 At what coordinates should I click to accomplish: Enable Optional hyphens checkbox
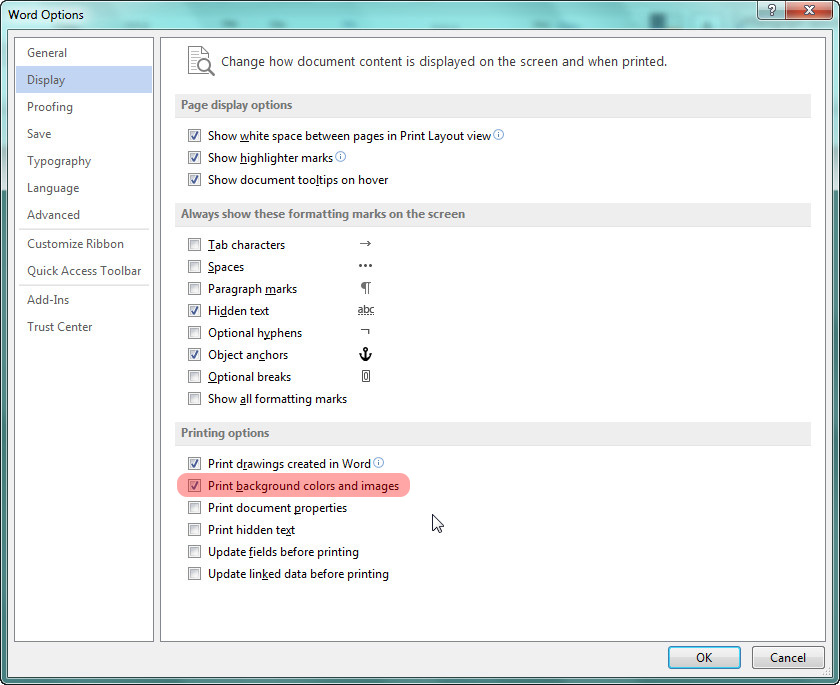(x=194, y=333)
